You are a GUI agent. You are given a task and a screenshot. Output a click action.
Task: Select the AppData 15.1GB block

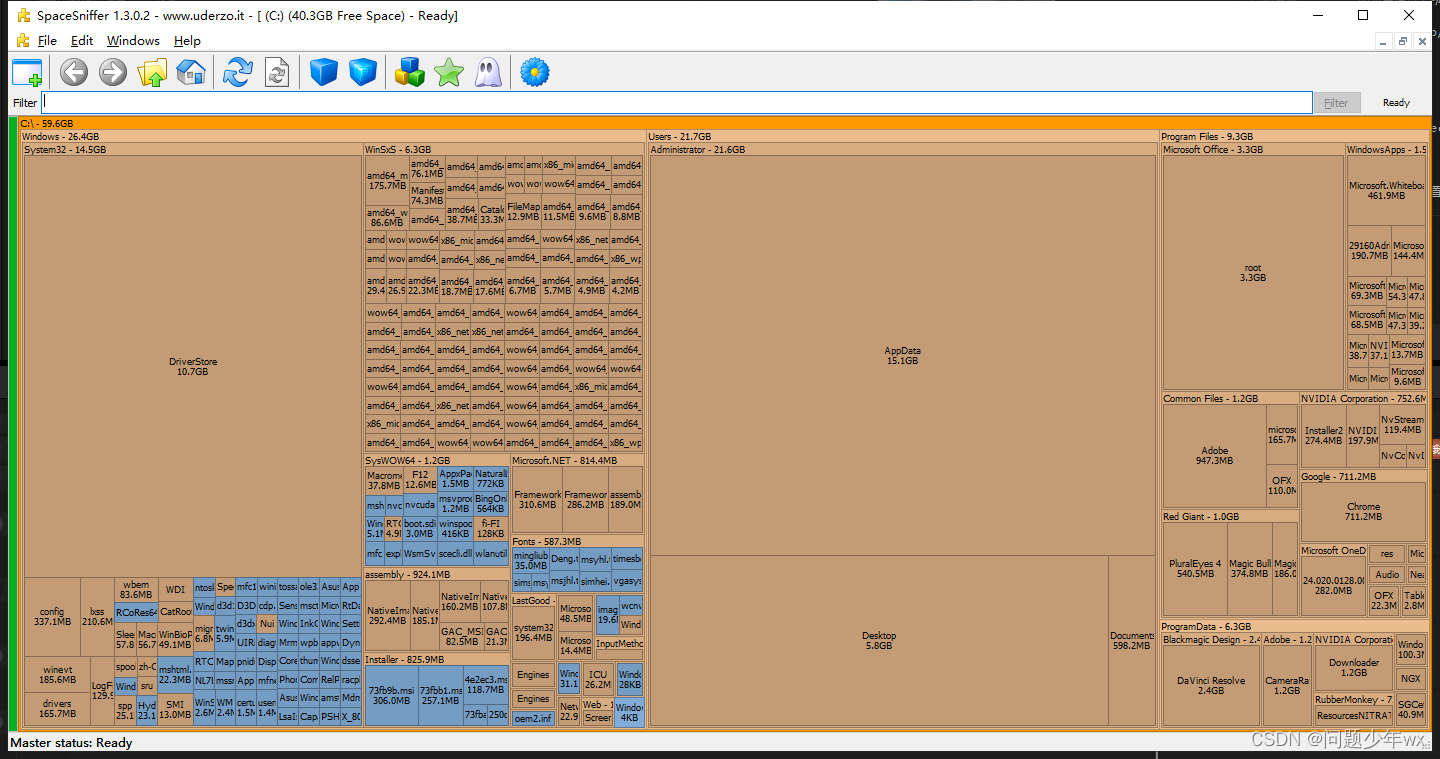point(902,355)
